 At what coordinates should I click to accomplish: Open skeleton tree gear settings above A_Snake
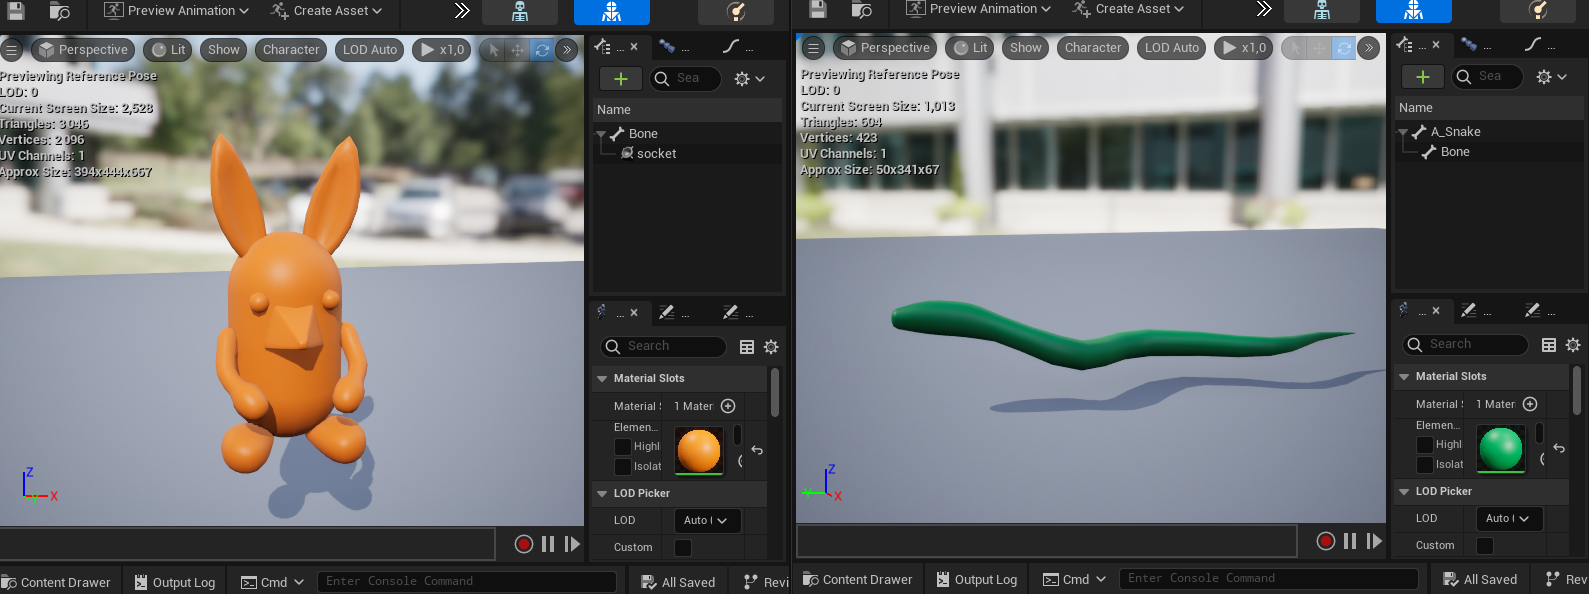(x=1549, y=77)
